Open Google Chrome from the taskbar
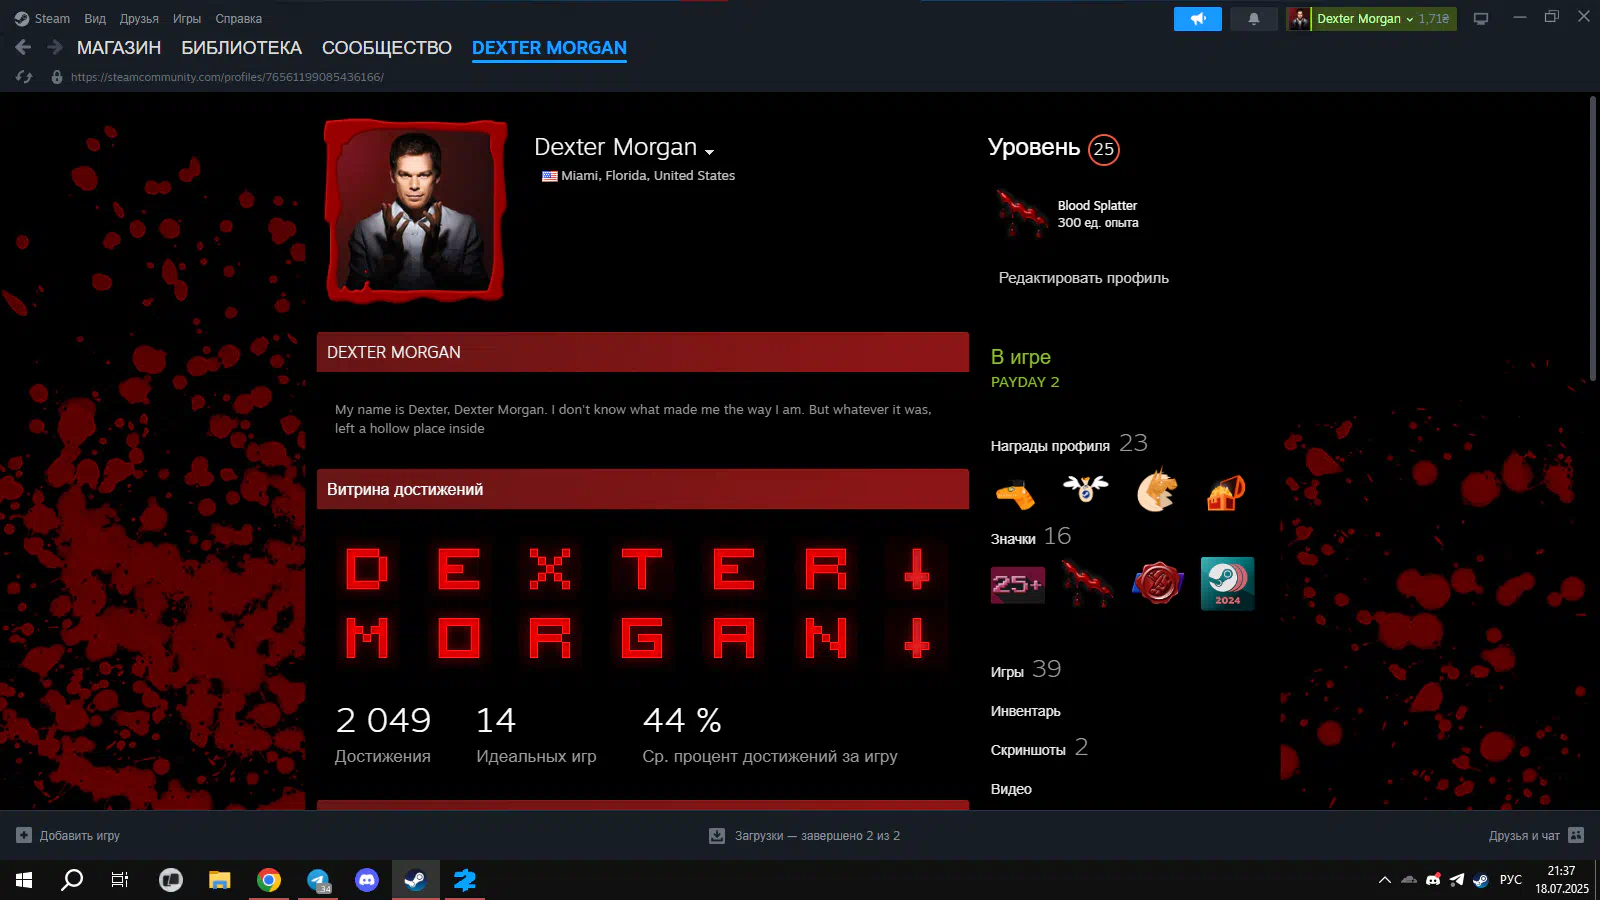1600x900 pixels. pyautogui.click(x=269, y=880)
